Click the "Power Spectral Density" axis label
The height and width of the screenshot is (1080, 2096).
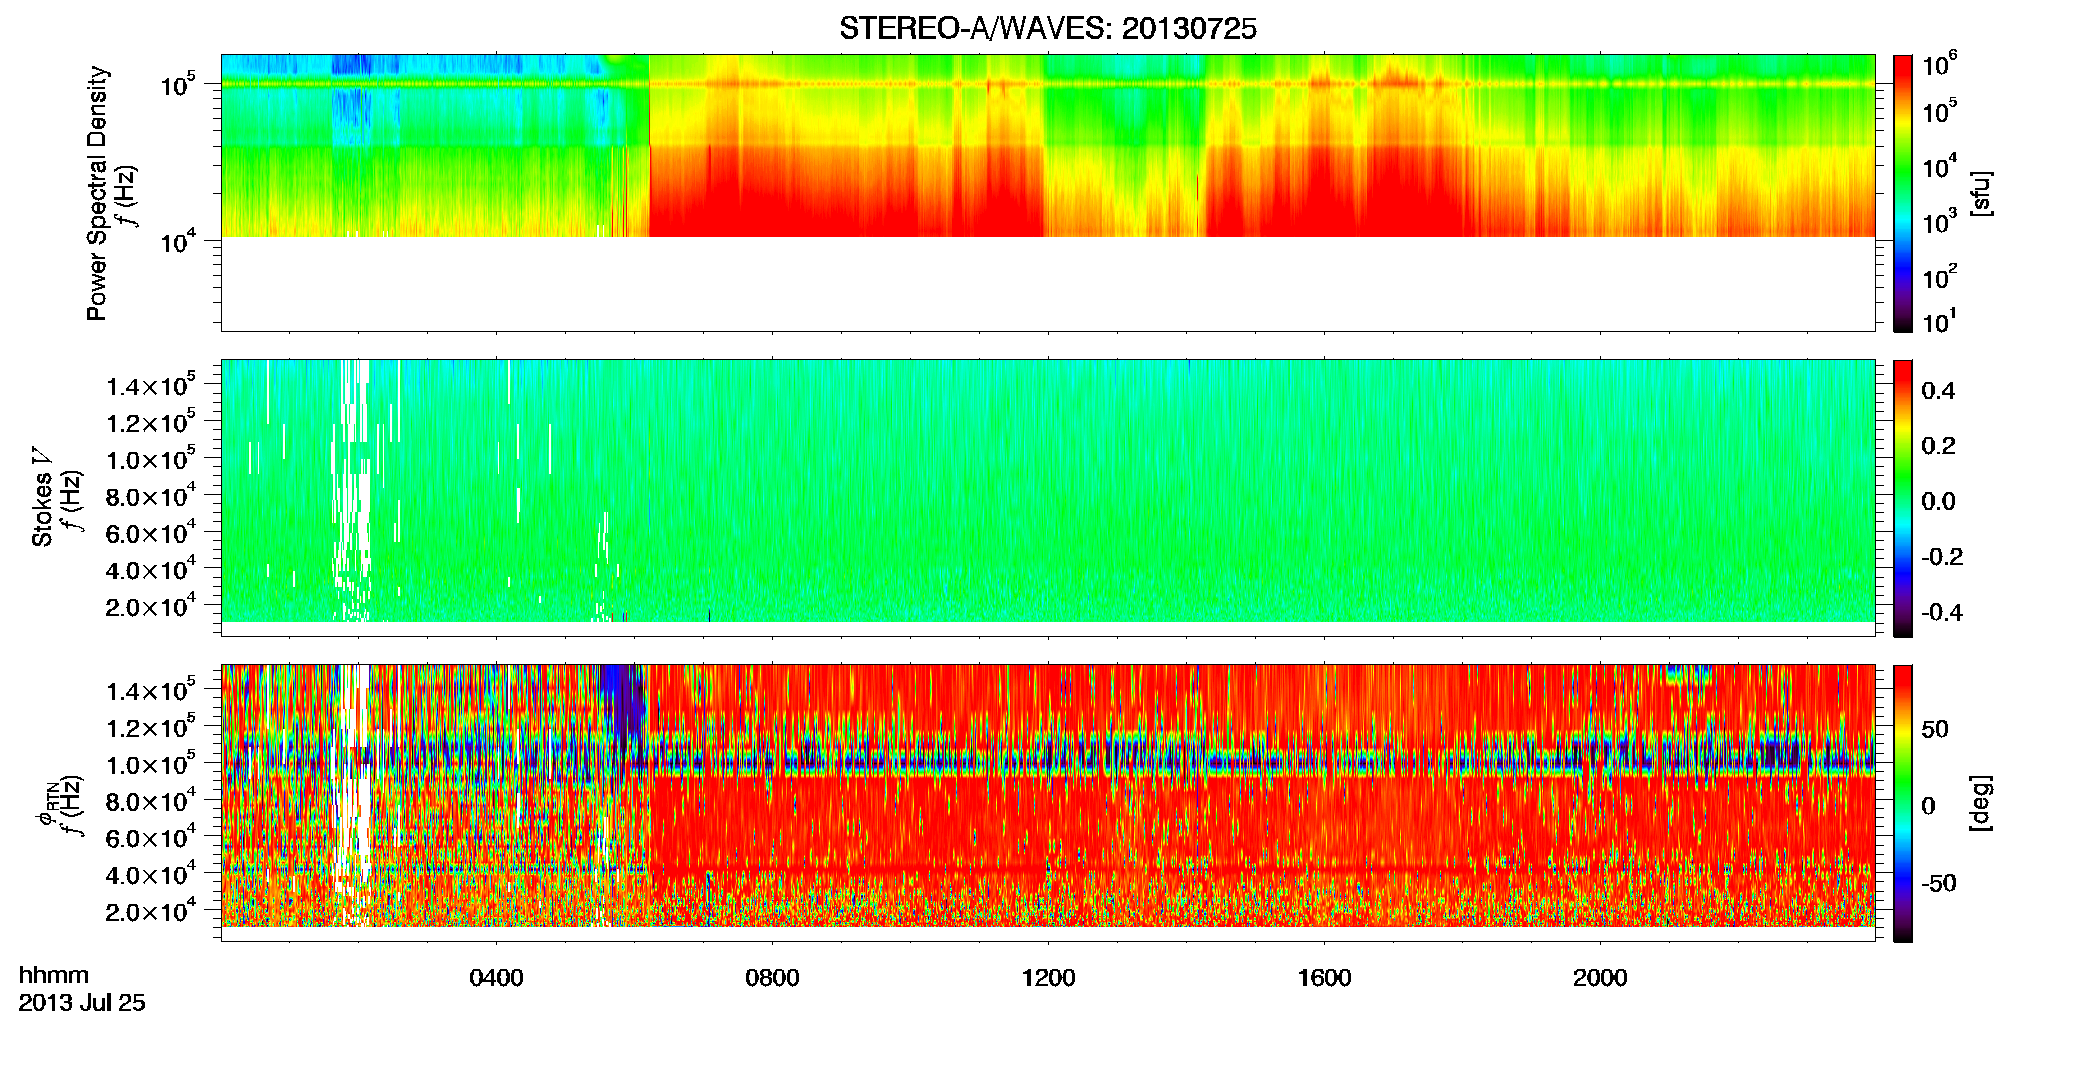click(x=97, y=193)
